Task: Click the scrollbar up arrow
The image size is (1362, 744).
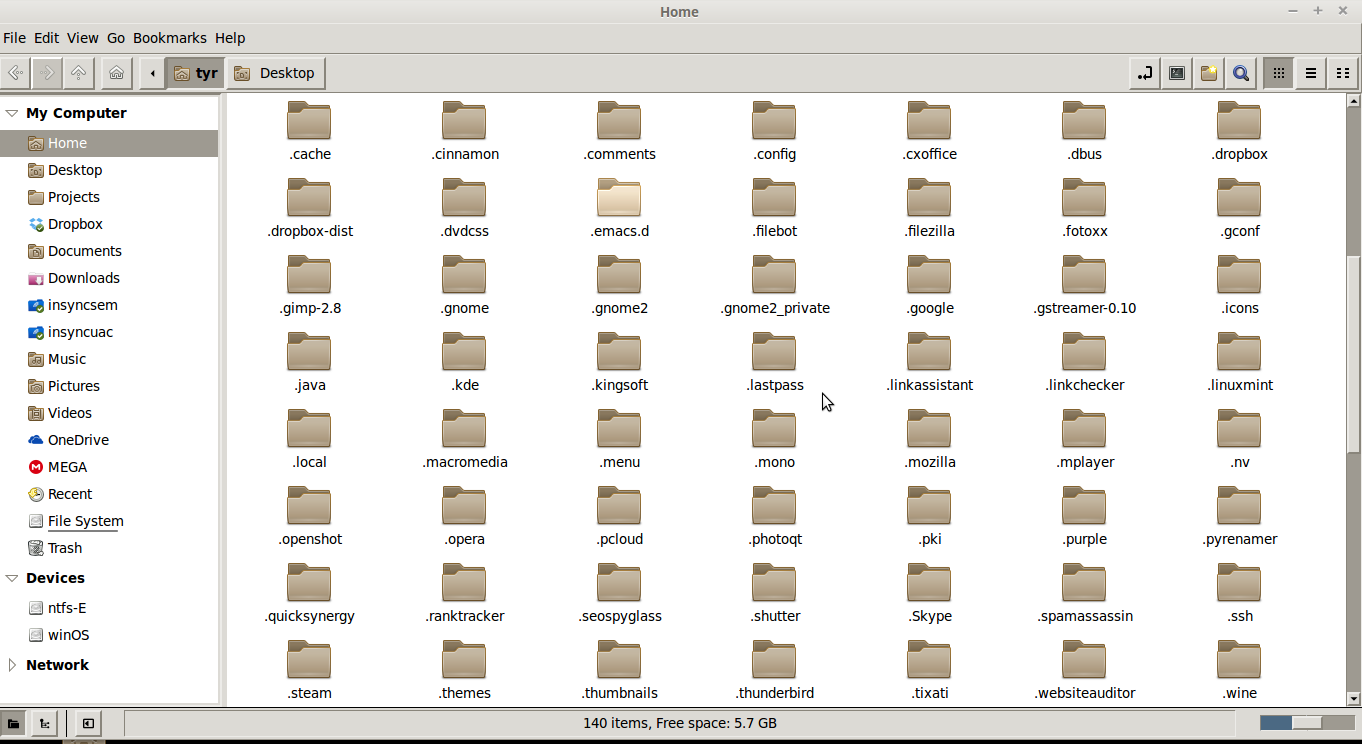Action: (x=1353, y=100)
